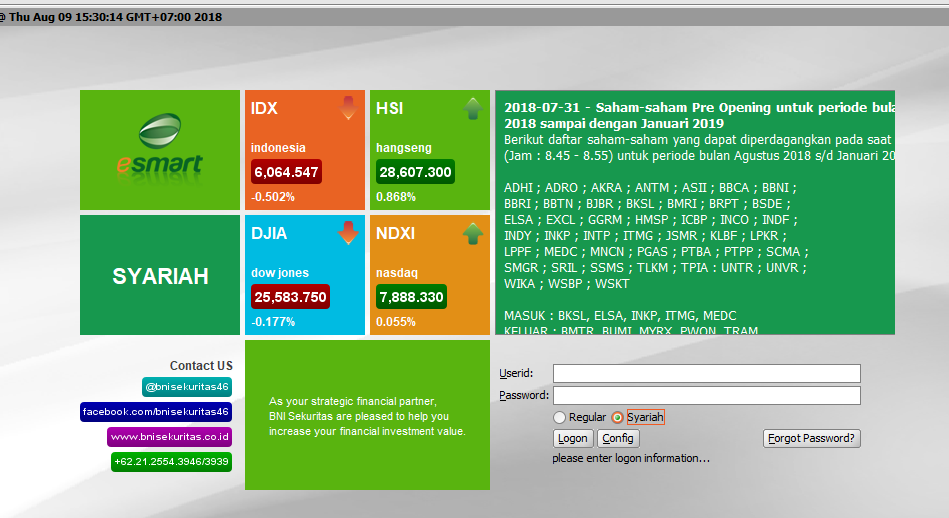The height and width of the screenshot is (518, 949).
Task: Click the NDXI green up arrow
Action: coord(473,234)
